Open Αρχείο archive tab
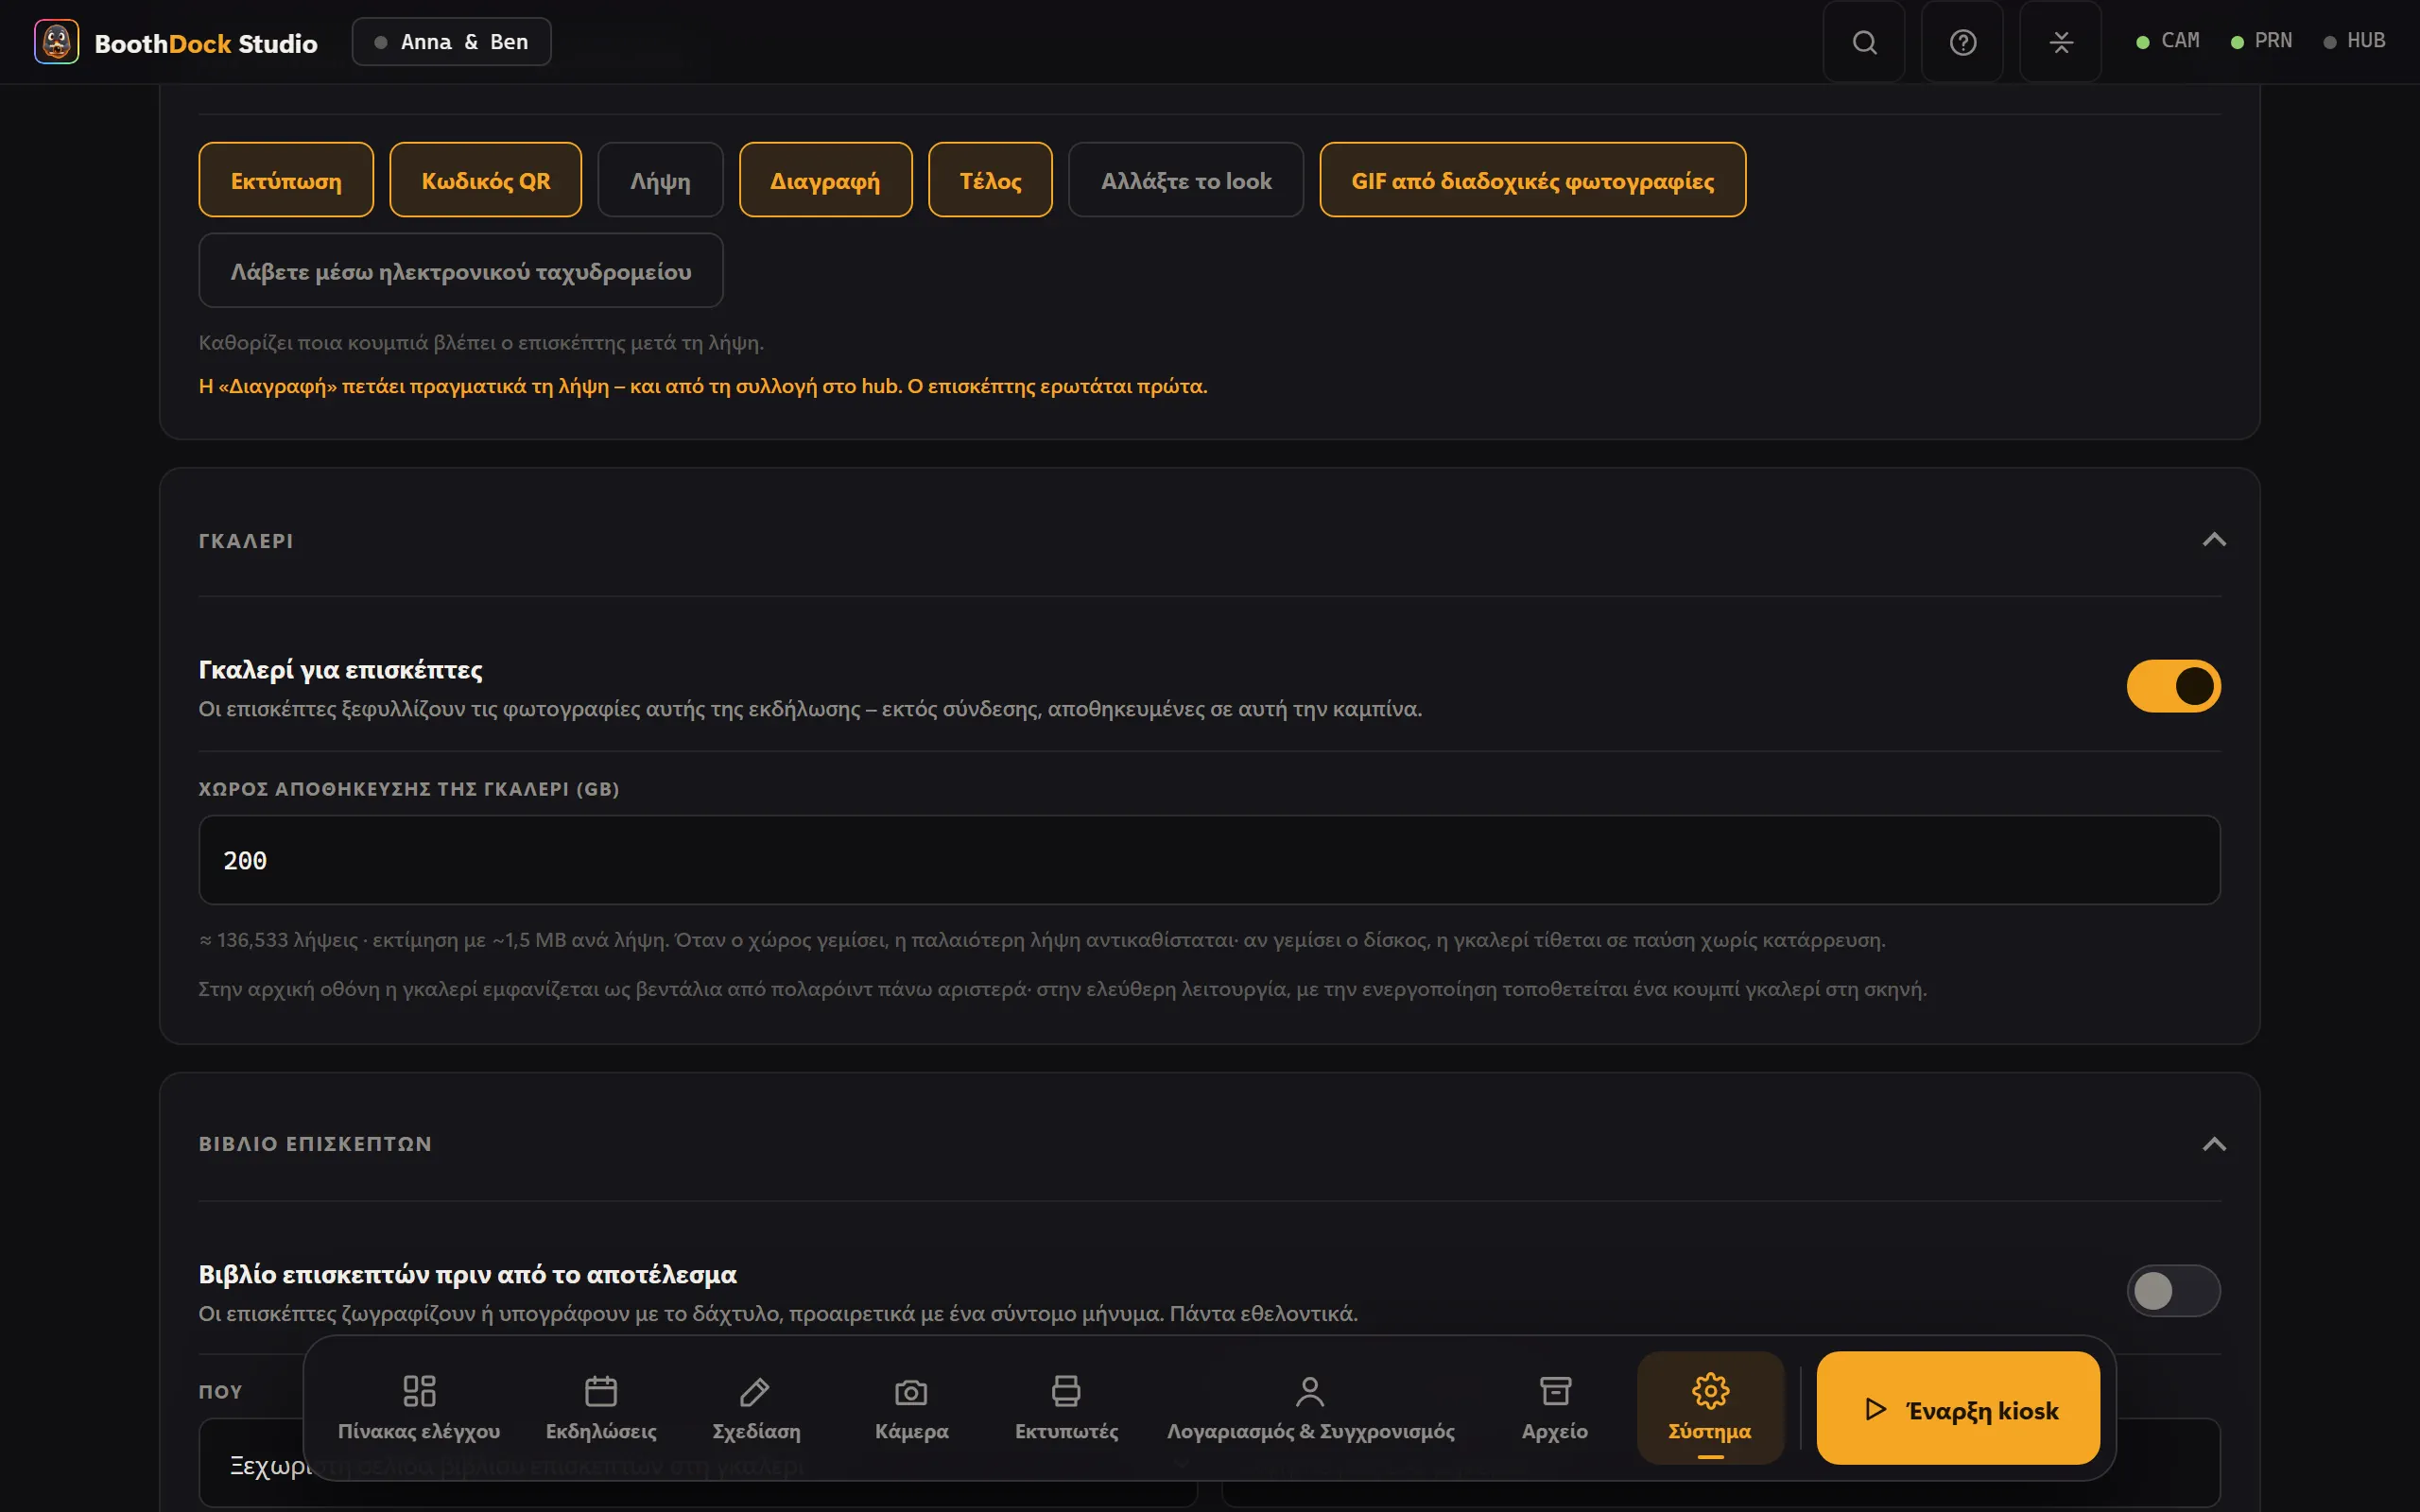The image size is (2420, 1512). [1555, 1408]
